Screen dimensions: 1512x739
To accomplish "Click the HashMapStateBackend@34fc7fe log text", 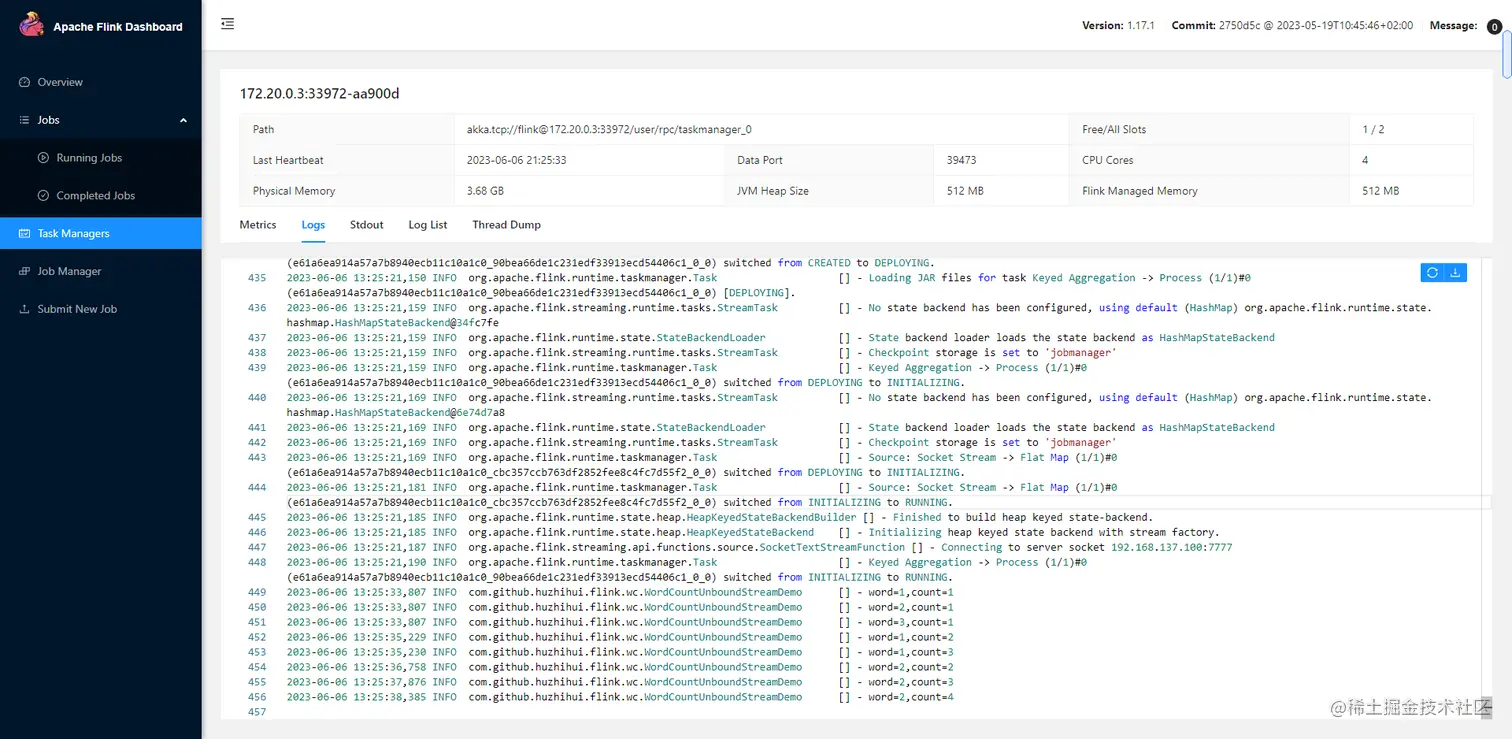I will [x=417, y=323].
